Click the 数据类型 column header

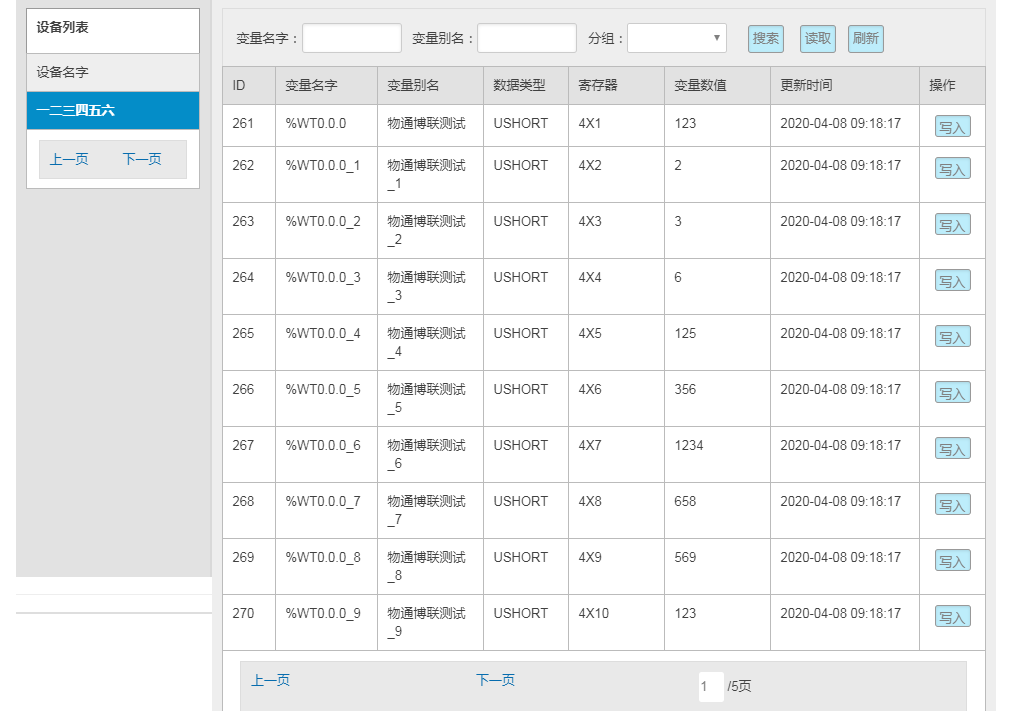pos(525,86)
